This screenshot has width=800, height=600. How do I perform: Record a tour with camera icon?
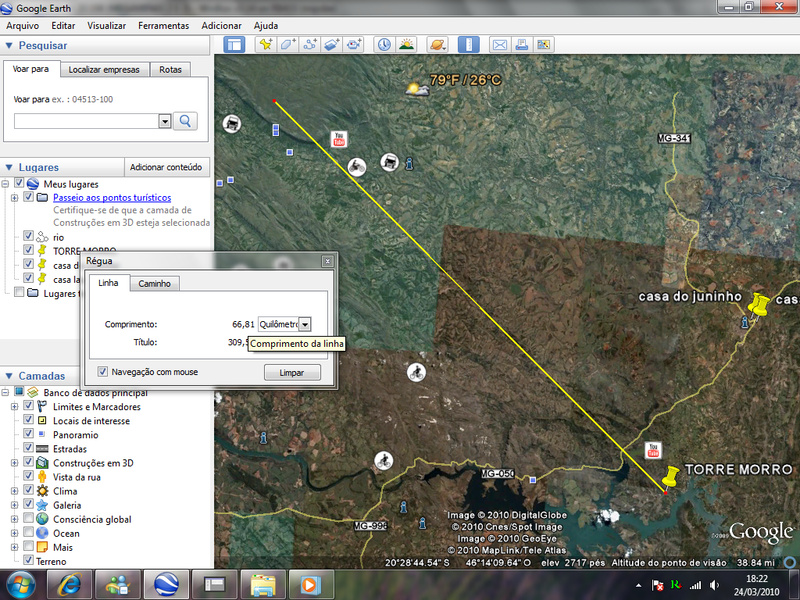coord(354,45)
